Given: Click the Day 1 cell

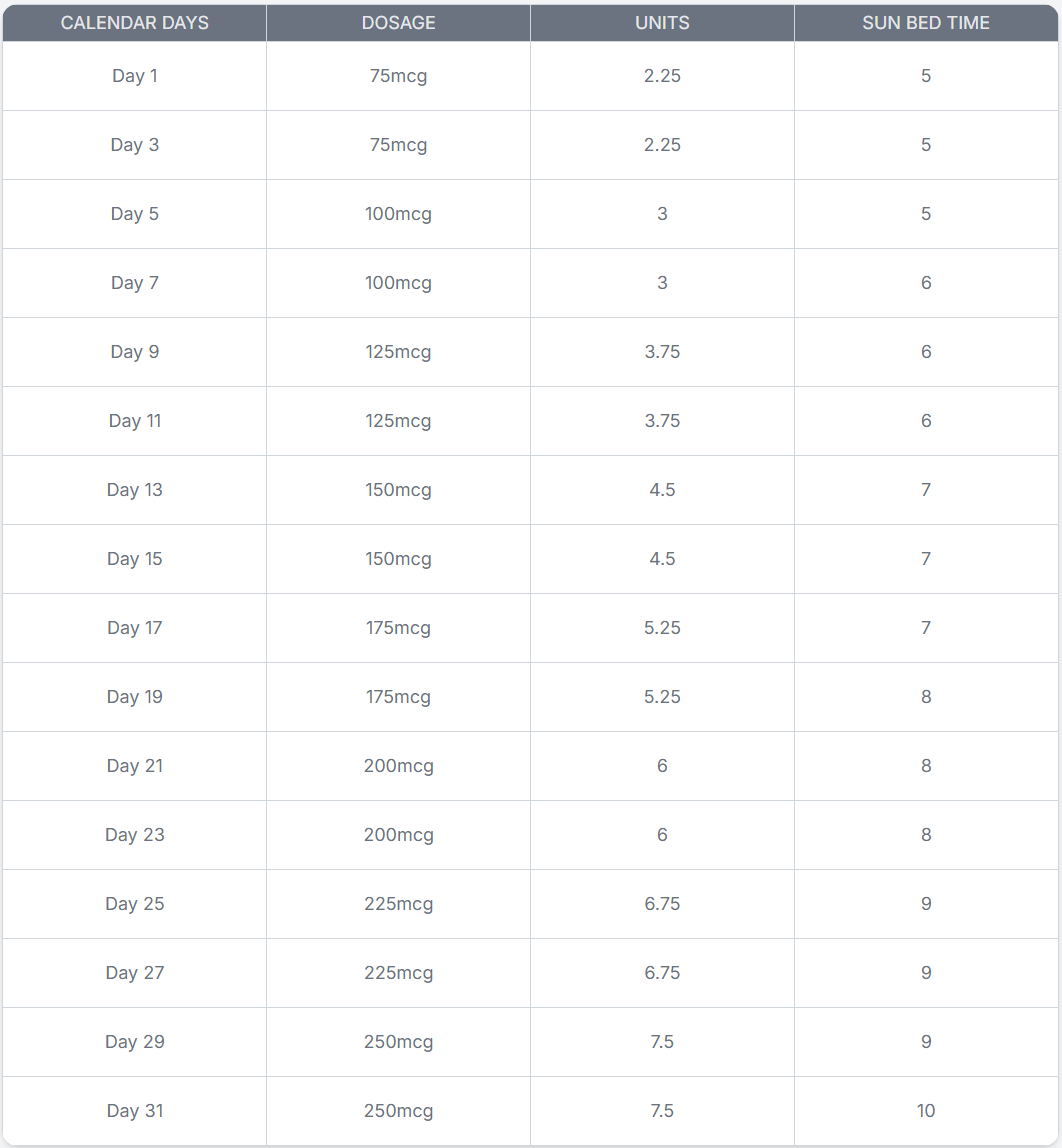Looking at the screenshot, I should click(x=135, y=76).
